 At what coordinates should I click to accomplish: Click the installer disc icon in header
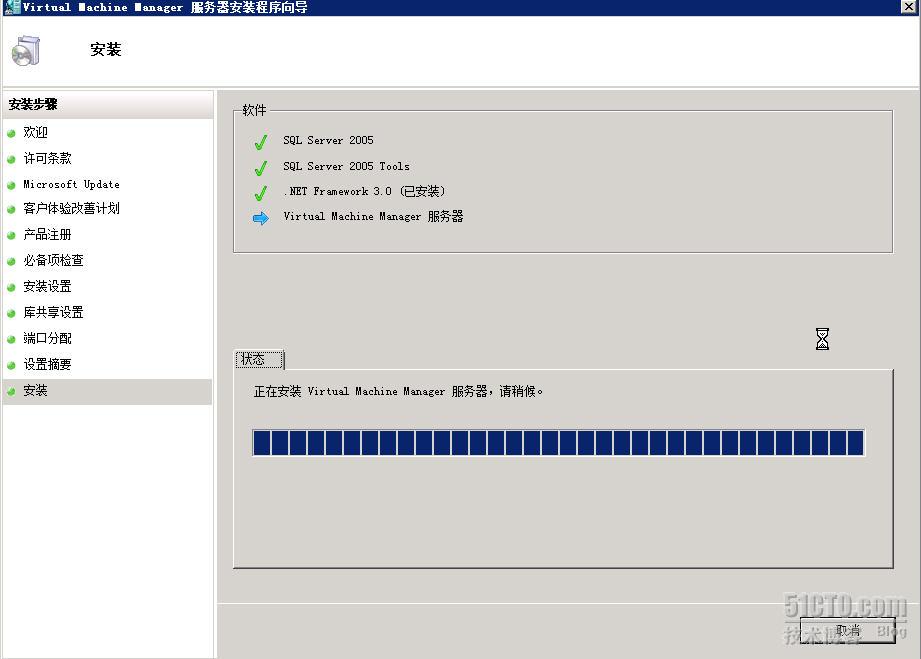tap(25, 51)
